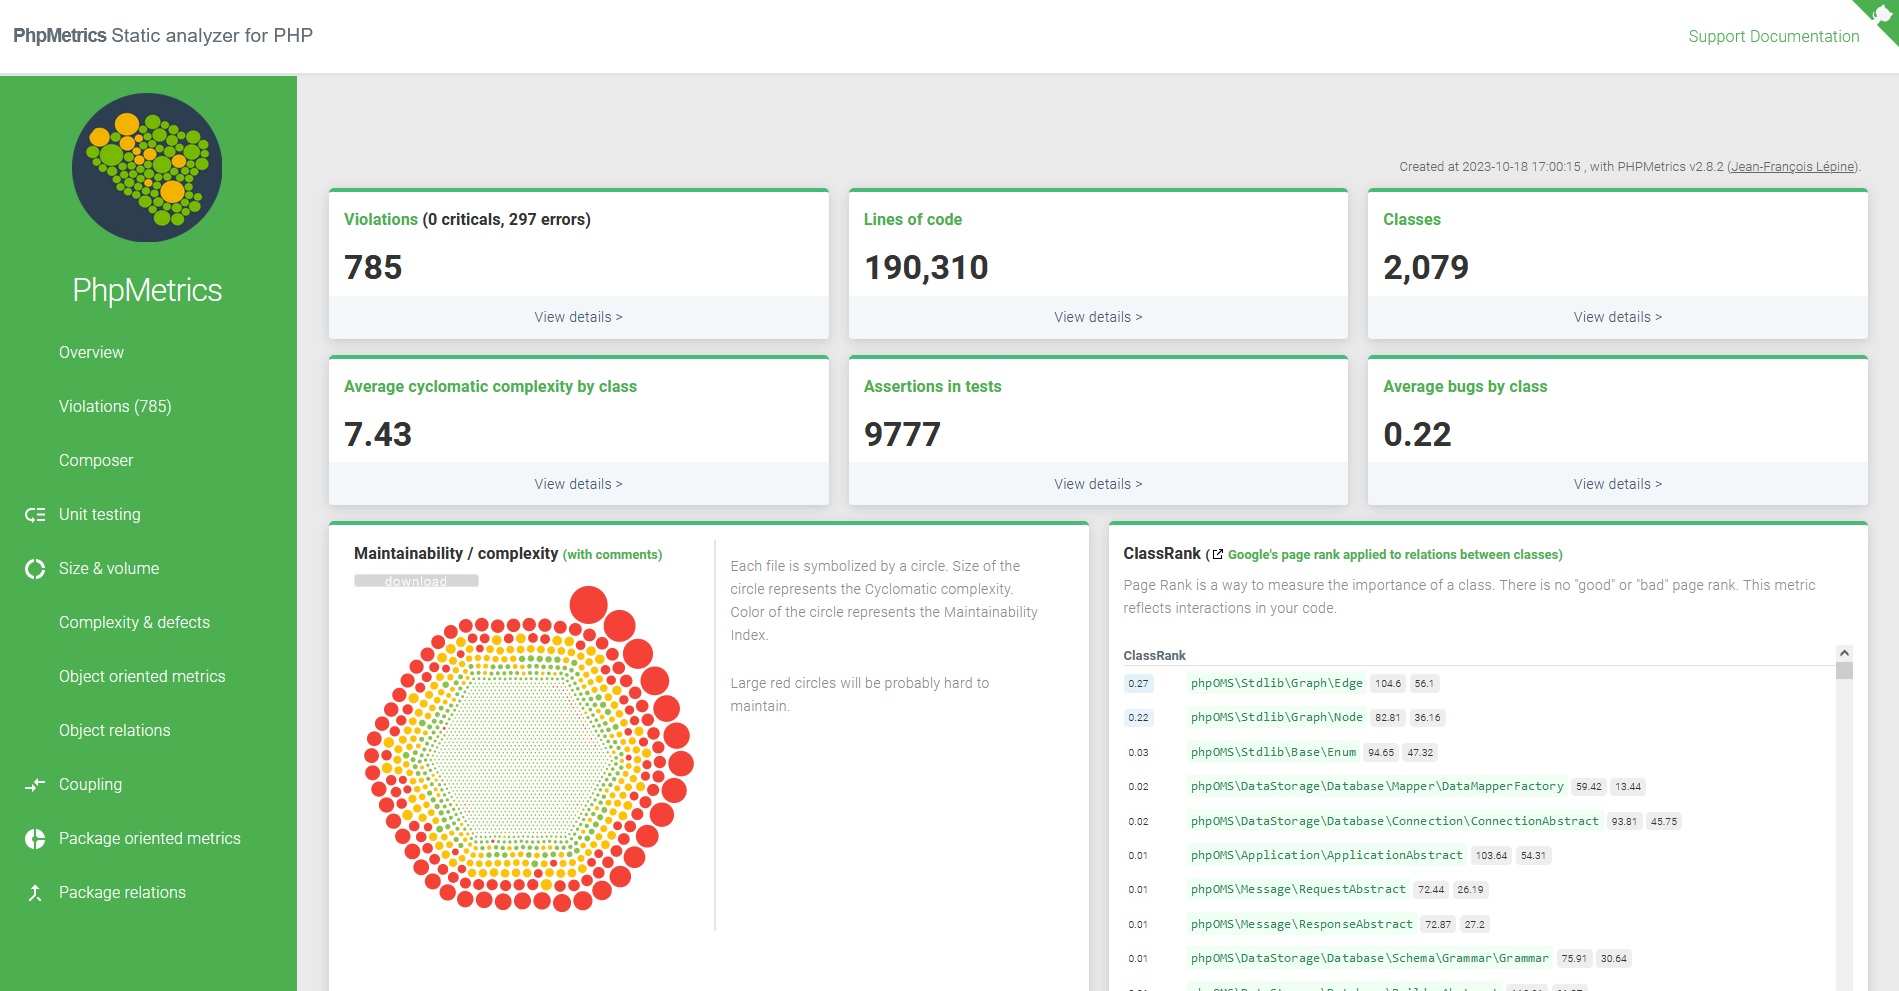The image size is (1899, 991).
Task: Click the Unit testing sidebar icon
Action: 35,515
